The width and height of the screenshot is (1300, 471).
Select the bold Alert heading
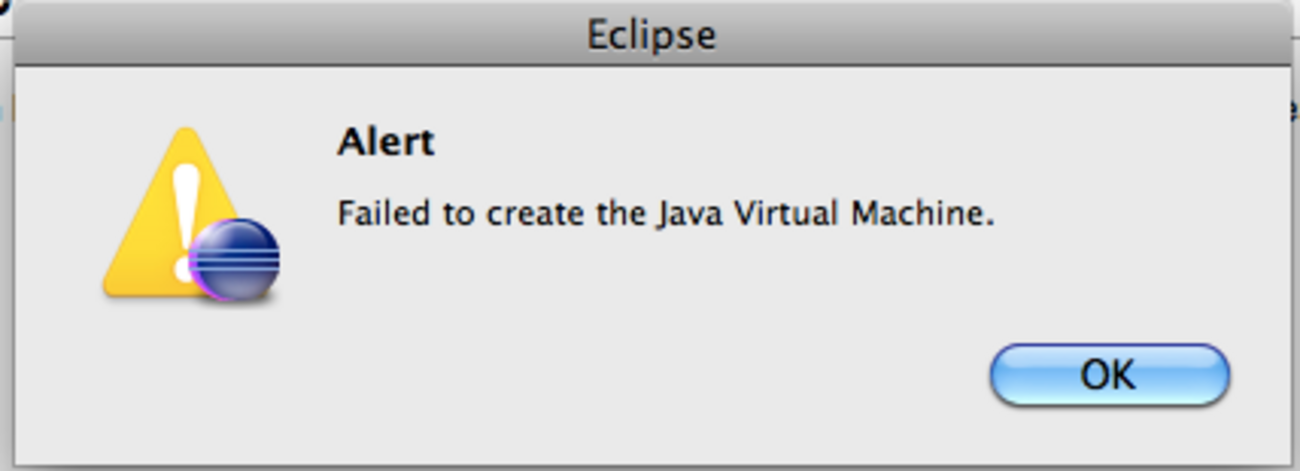(386, 142)
